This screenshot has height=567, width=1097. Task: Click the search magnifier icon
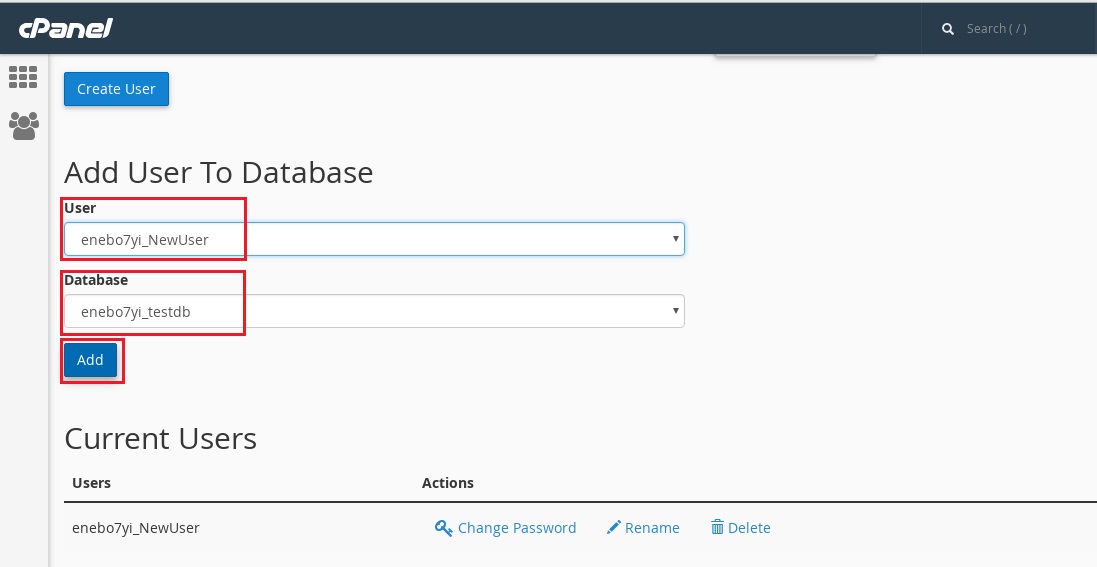[x=948, y=29]
